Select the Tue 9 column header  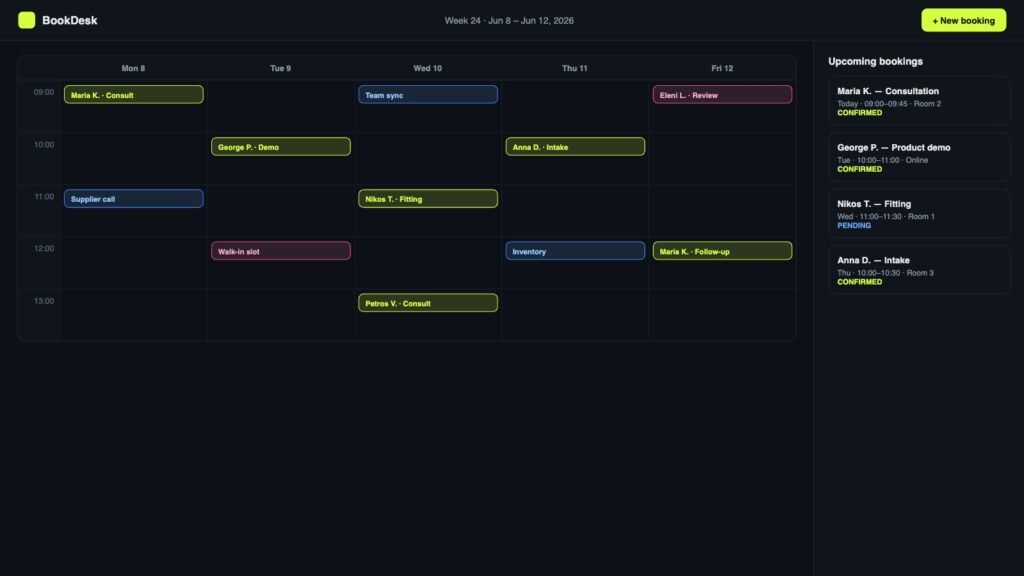pyautogui.click(x=281, y=68)
